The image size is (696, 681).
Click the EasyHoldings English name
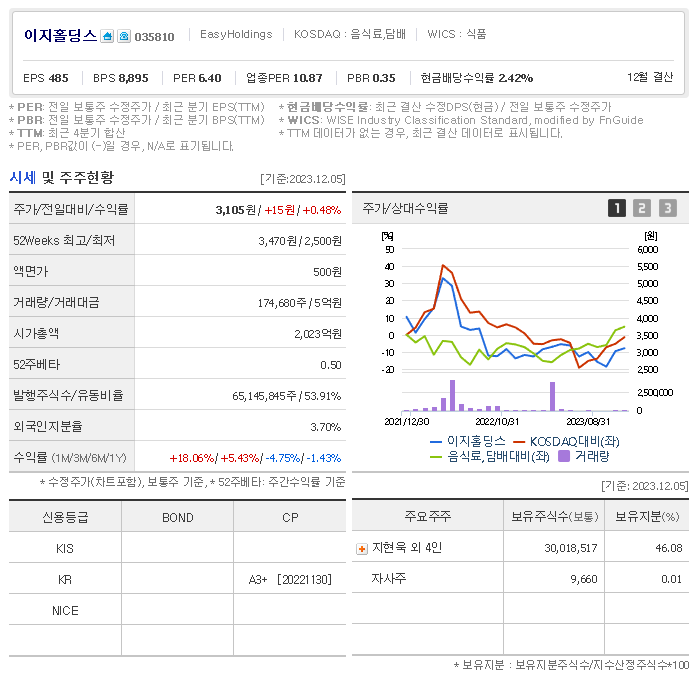coord(236,34)
